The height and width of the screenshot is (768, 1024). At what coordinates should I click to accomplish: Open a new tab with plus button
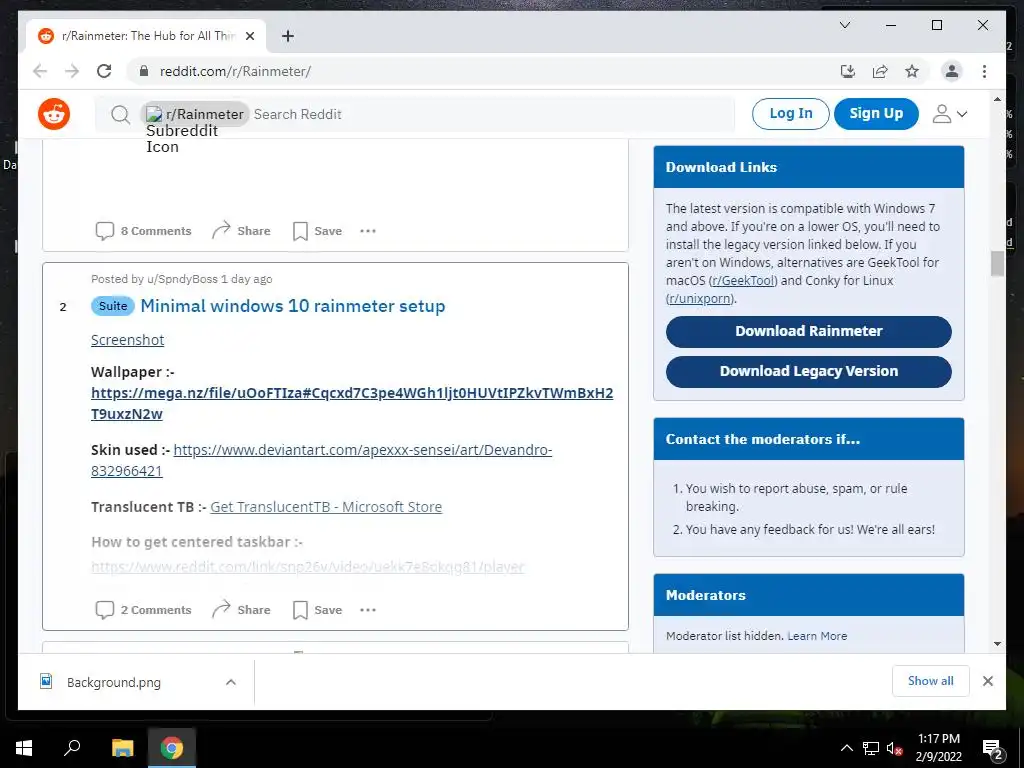coord(287,36)
